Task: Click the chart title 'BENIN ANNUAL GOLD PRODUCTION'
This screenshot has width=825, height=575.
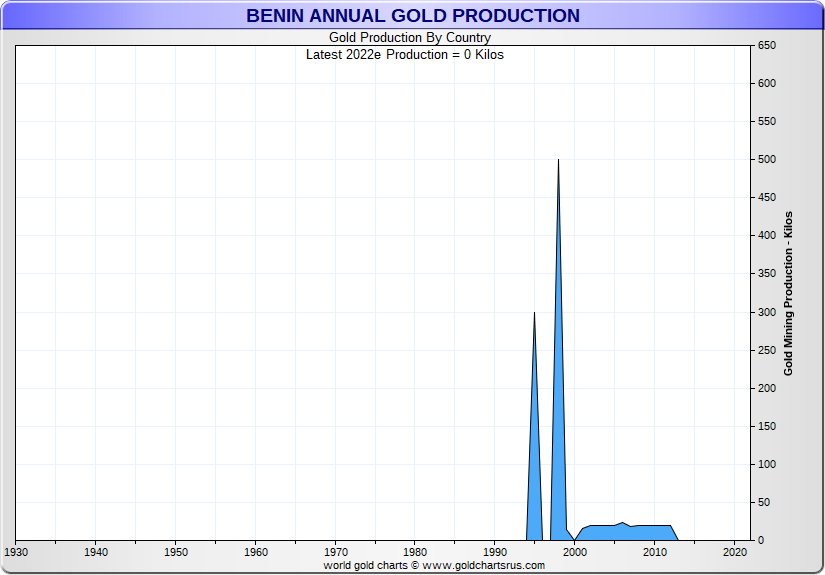Action: [412, 16]
